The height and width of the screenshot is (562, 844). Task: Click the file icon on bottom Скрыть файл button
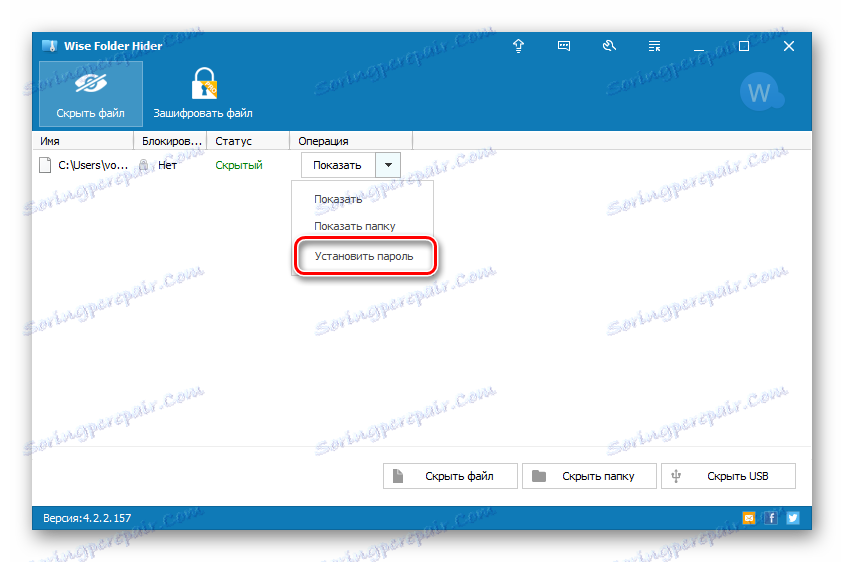398,476
